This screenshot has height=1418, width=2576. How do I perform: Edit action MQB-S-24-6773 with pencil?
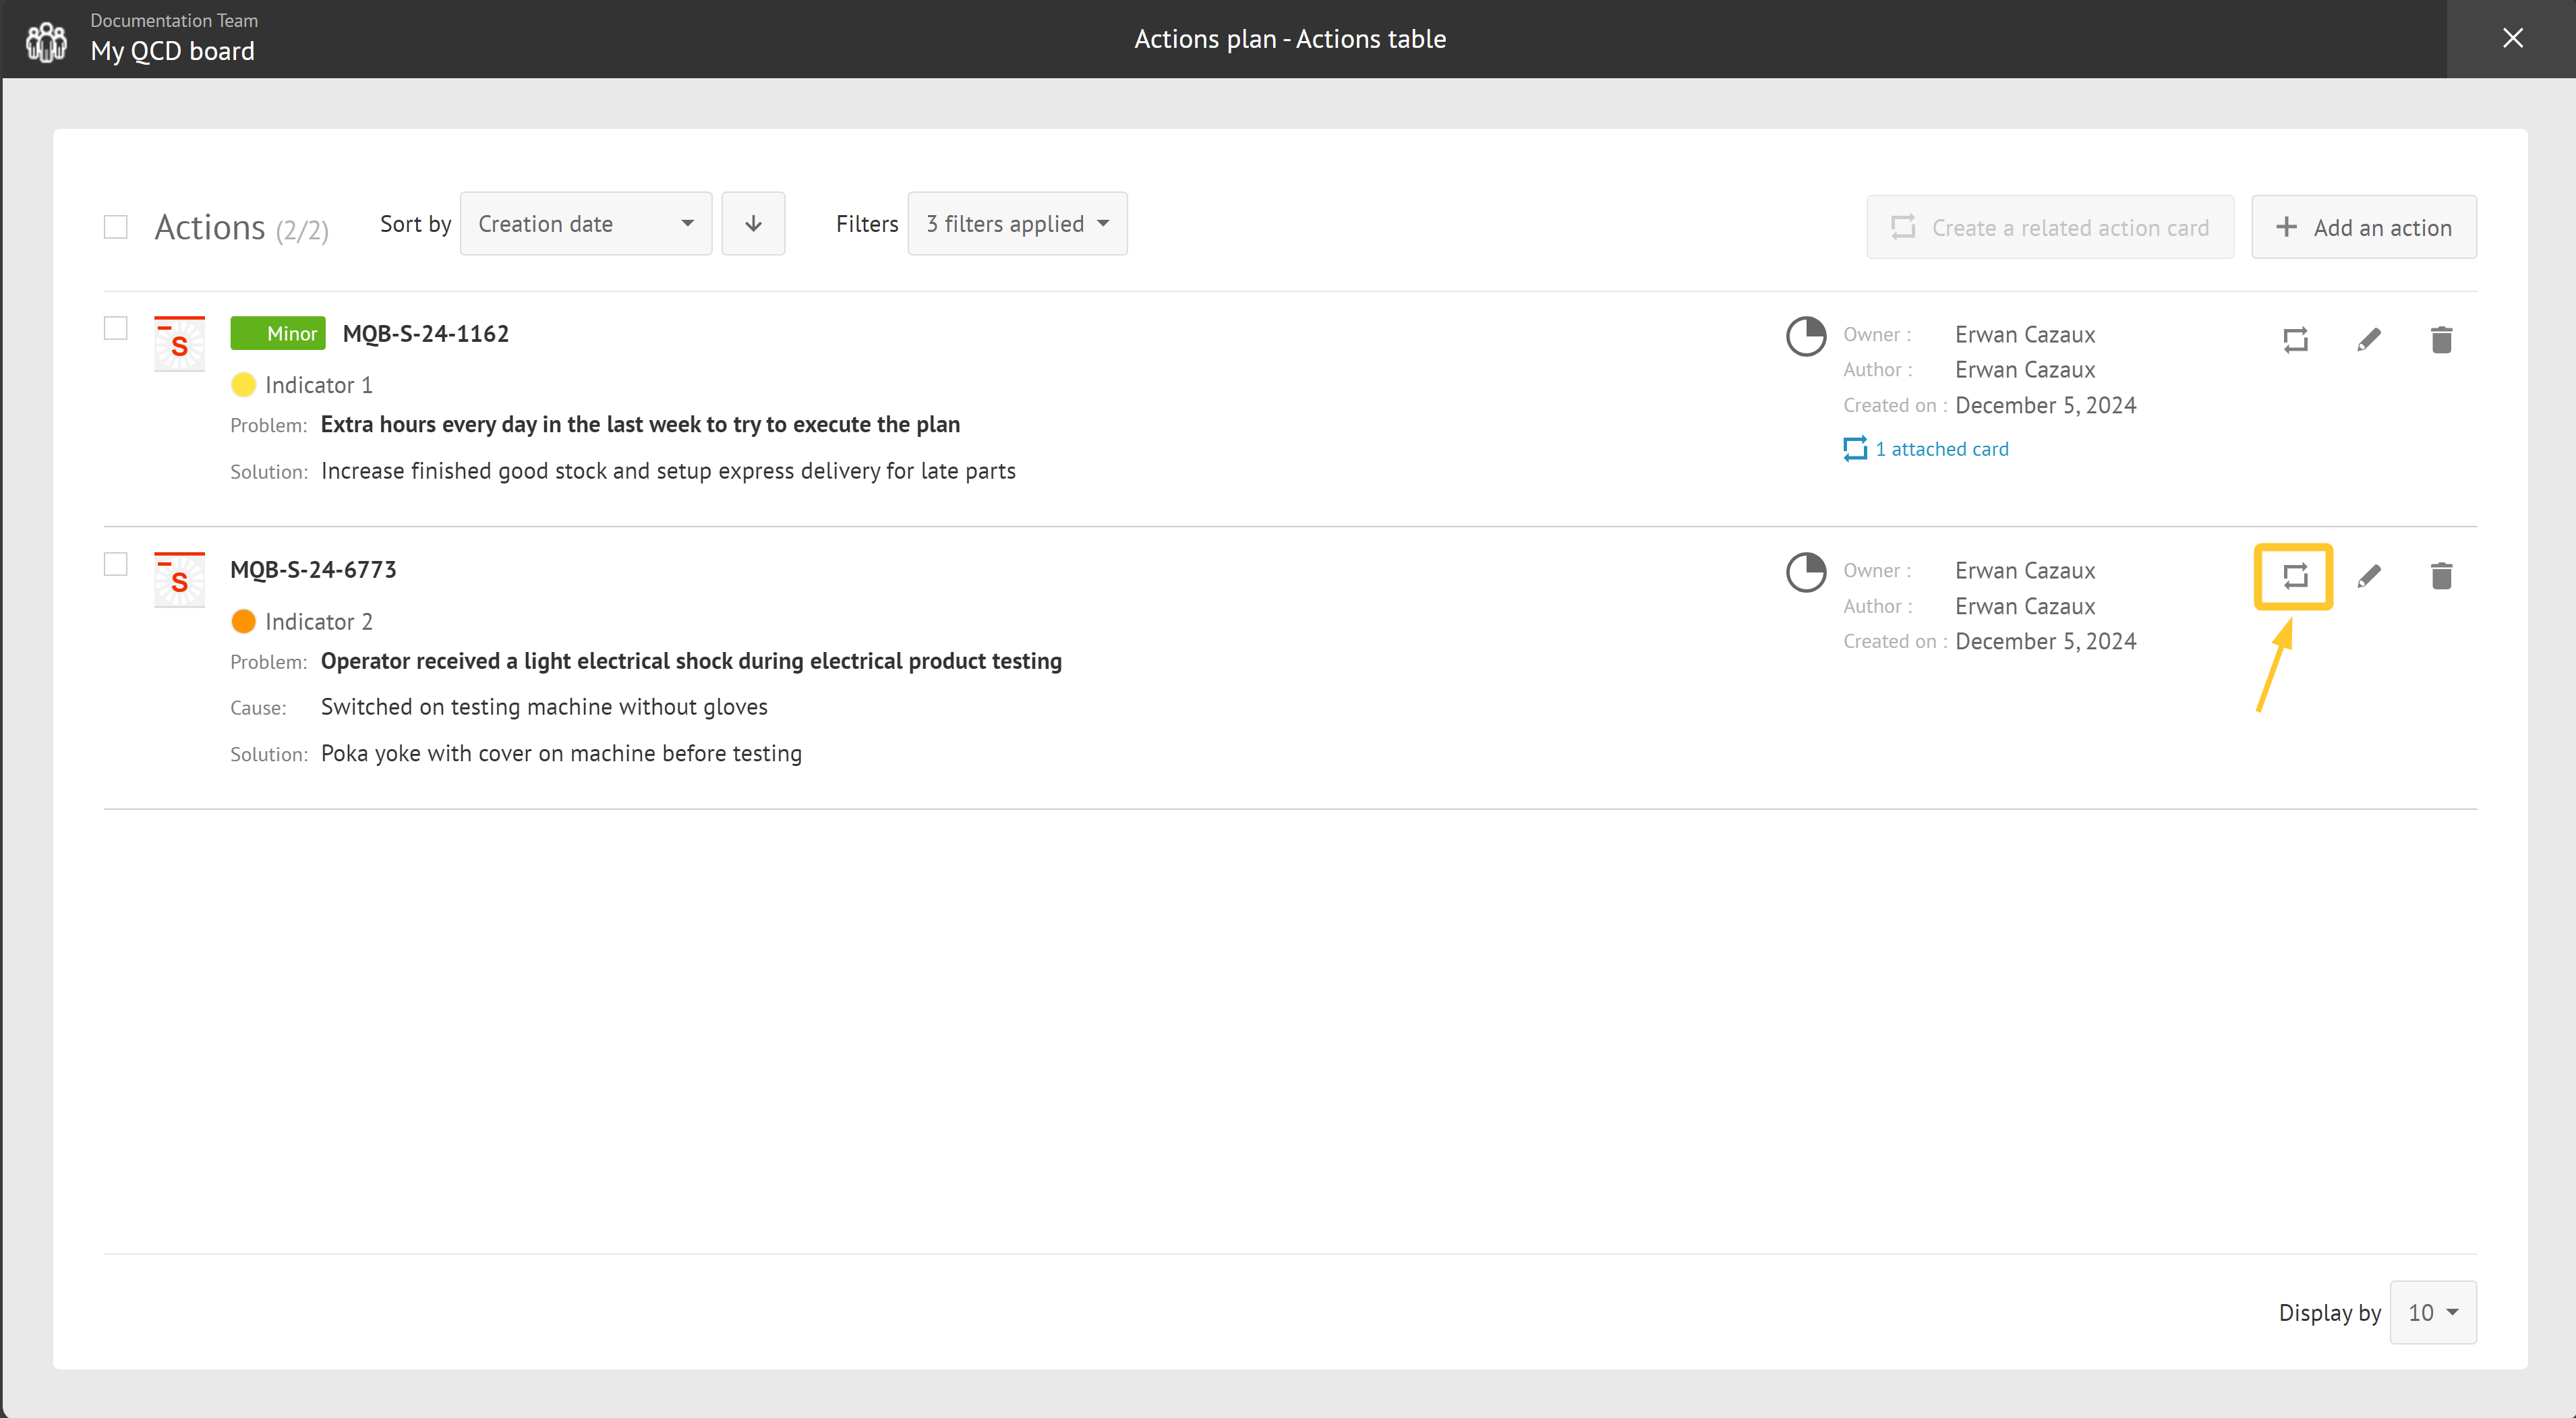click(x=2369, y=576)
